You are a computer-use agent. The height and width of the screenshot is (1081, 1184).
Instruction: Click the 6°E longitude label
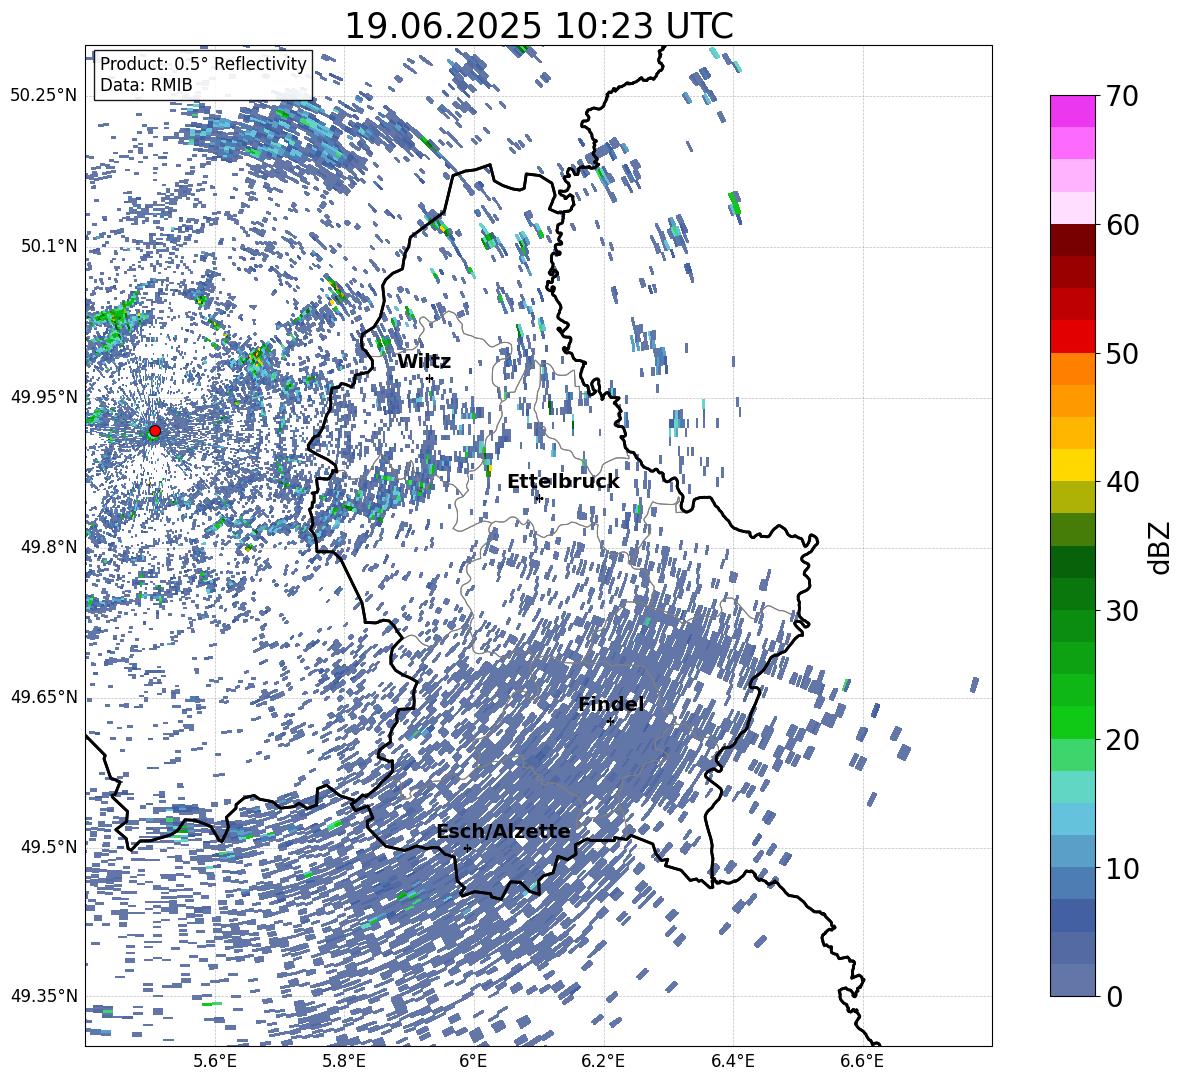click(x=473, y=1061)
